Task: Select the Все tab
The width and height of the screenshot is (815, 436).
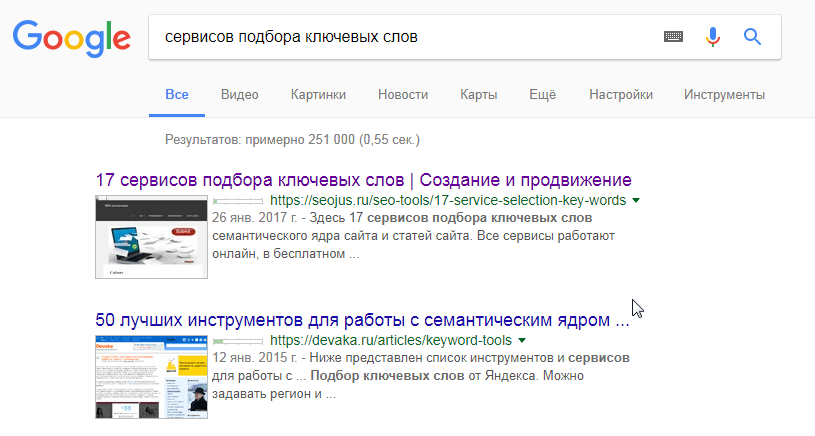Action: click(177, 95)
